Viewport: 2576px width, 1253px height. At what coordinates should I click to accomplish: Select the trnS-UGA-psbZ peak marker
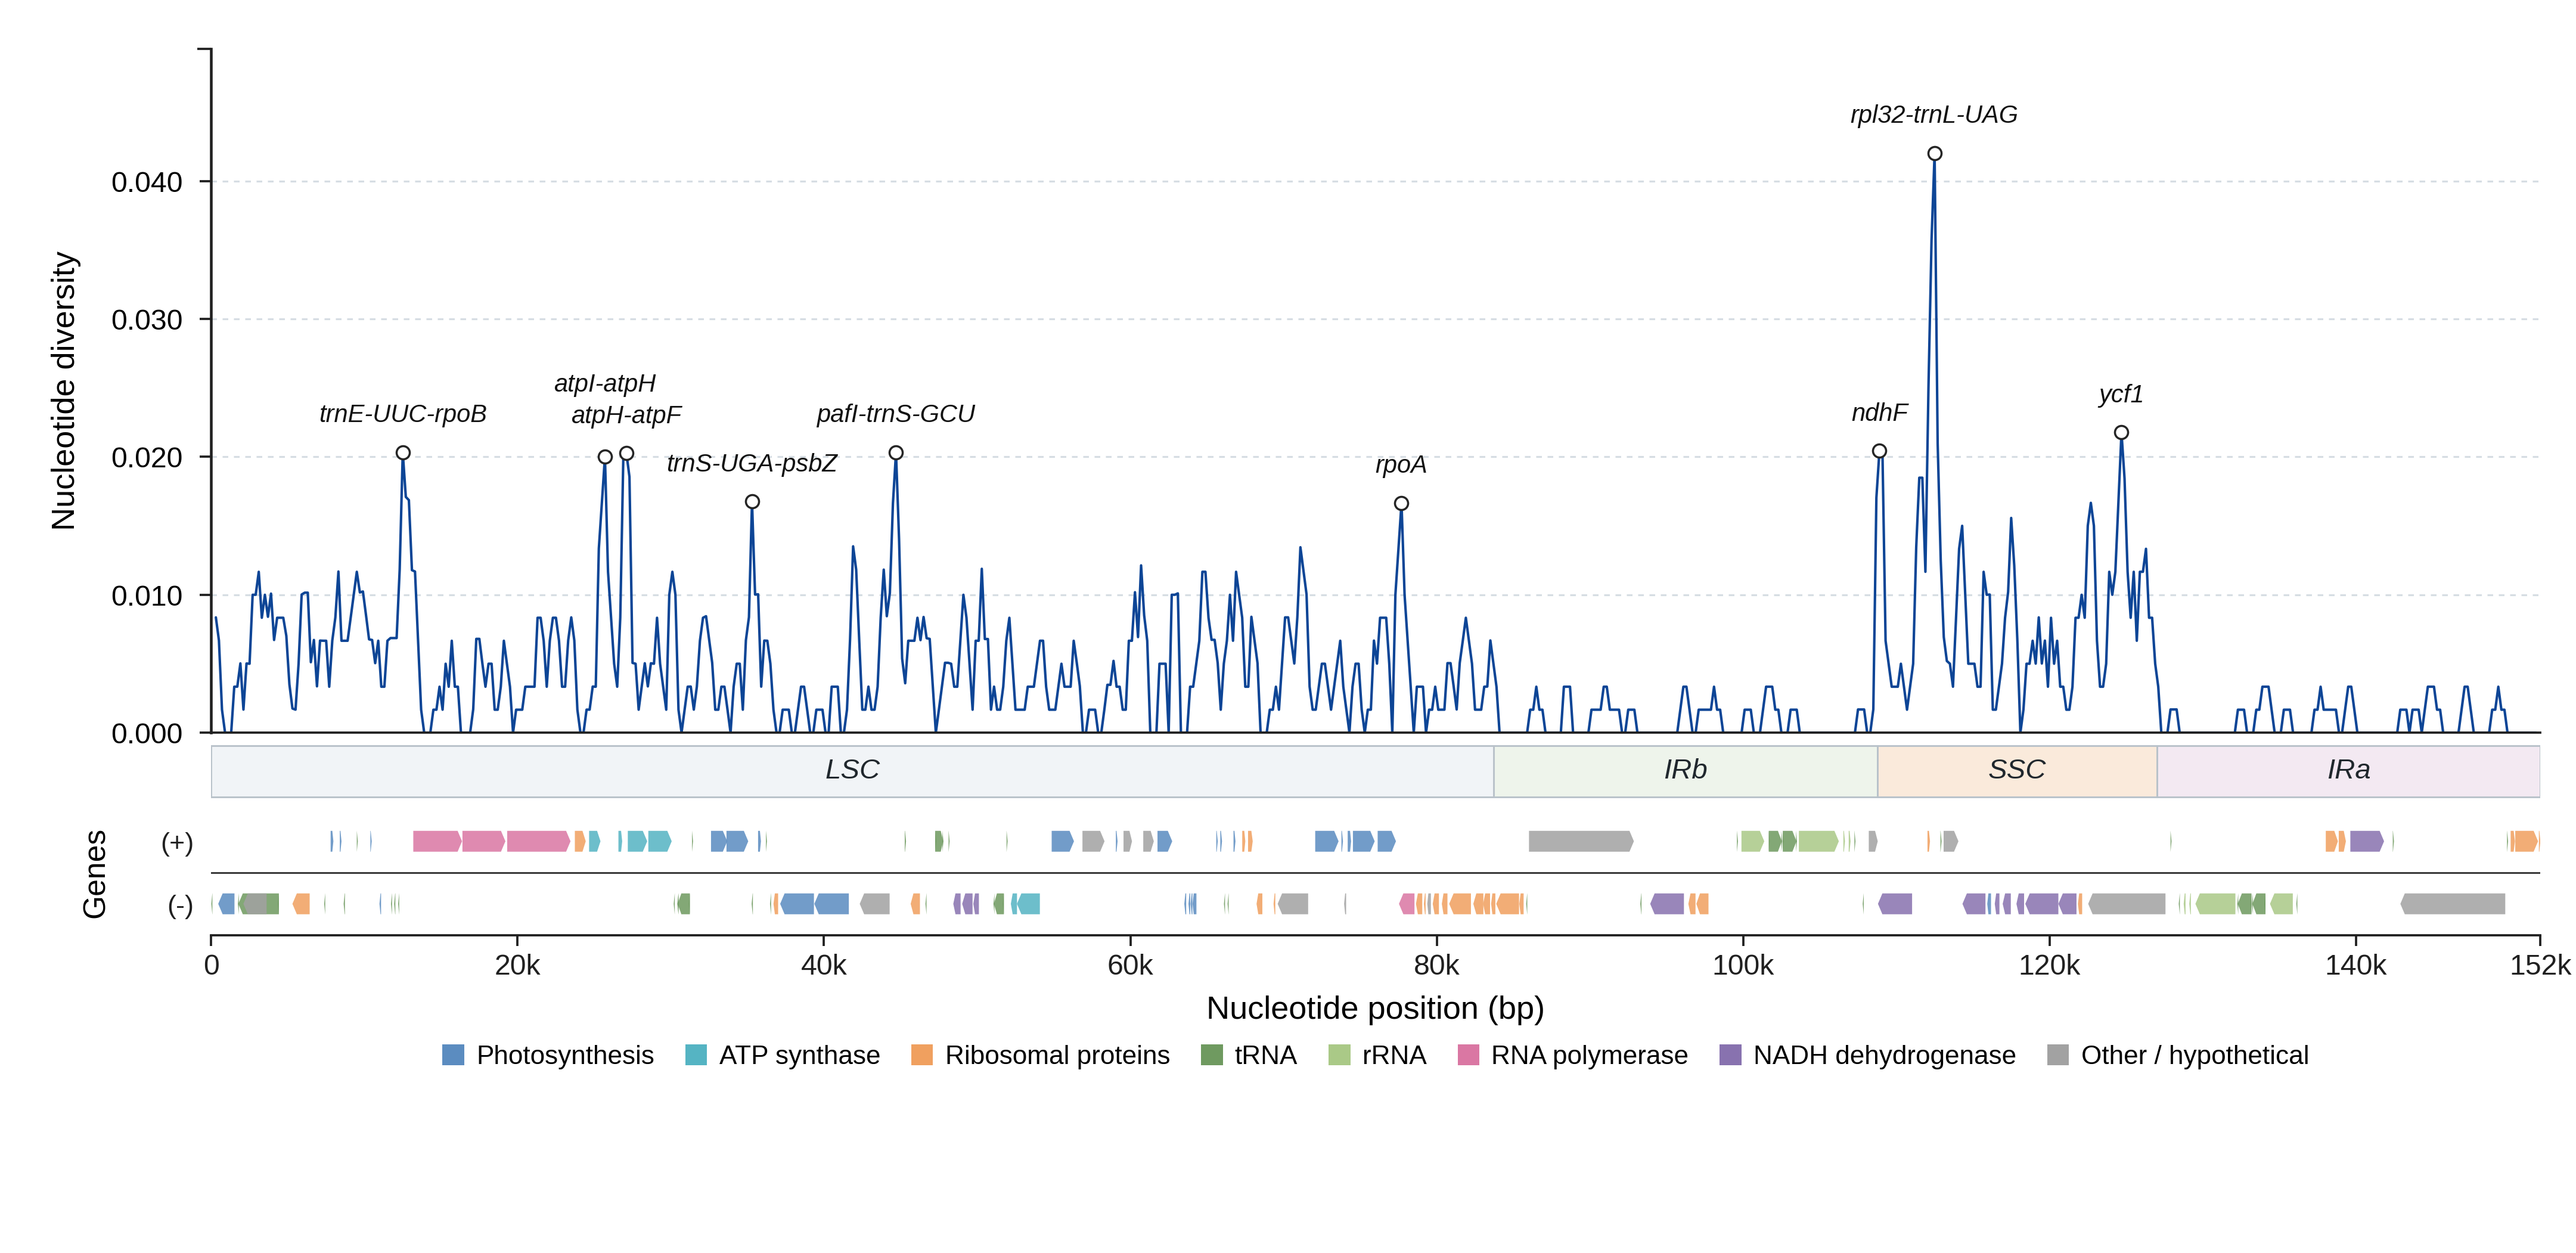(x=752, y=502)
